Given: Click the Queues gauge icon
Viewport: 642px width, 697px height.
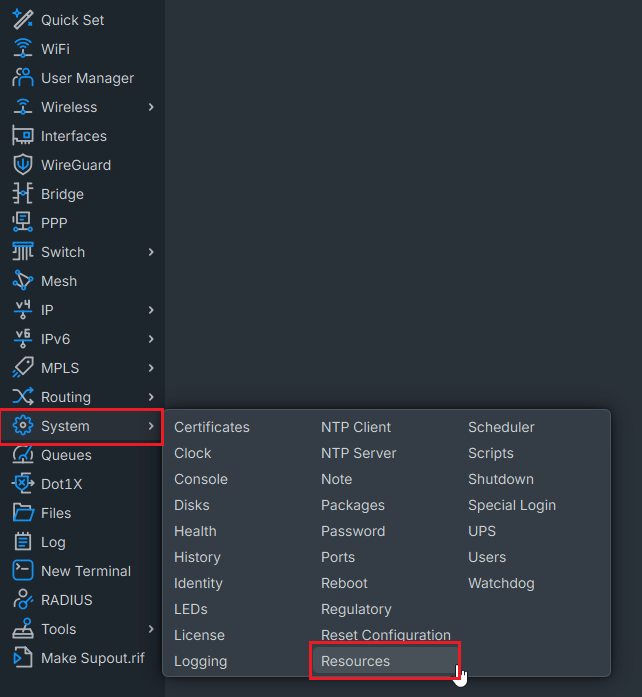Looking at the screenshot, I should tap(23, 455).
